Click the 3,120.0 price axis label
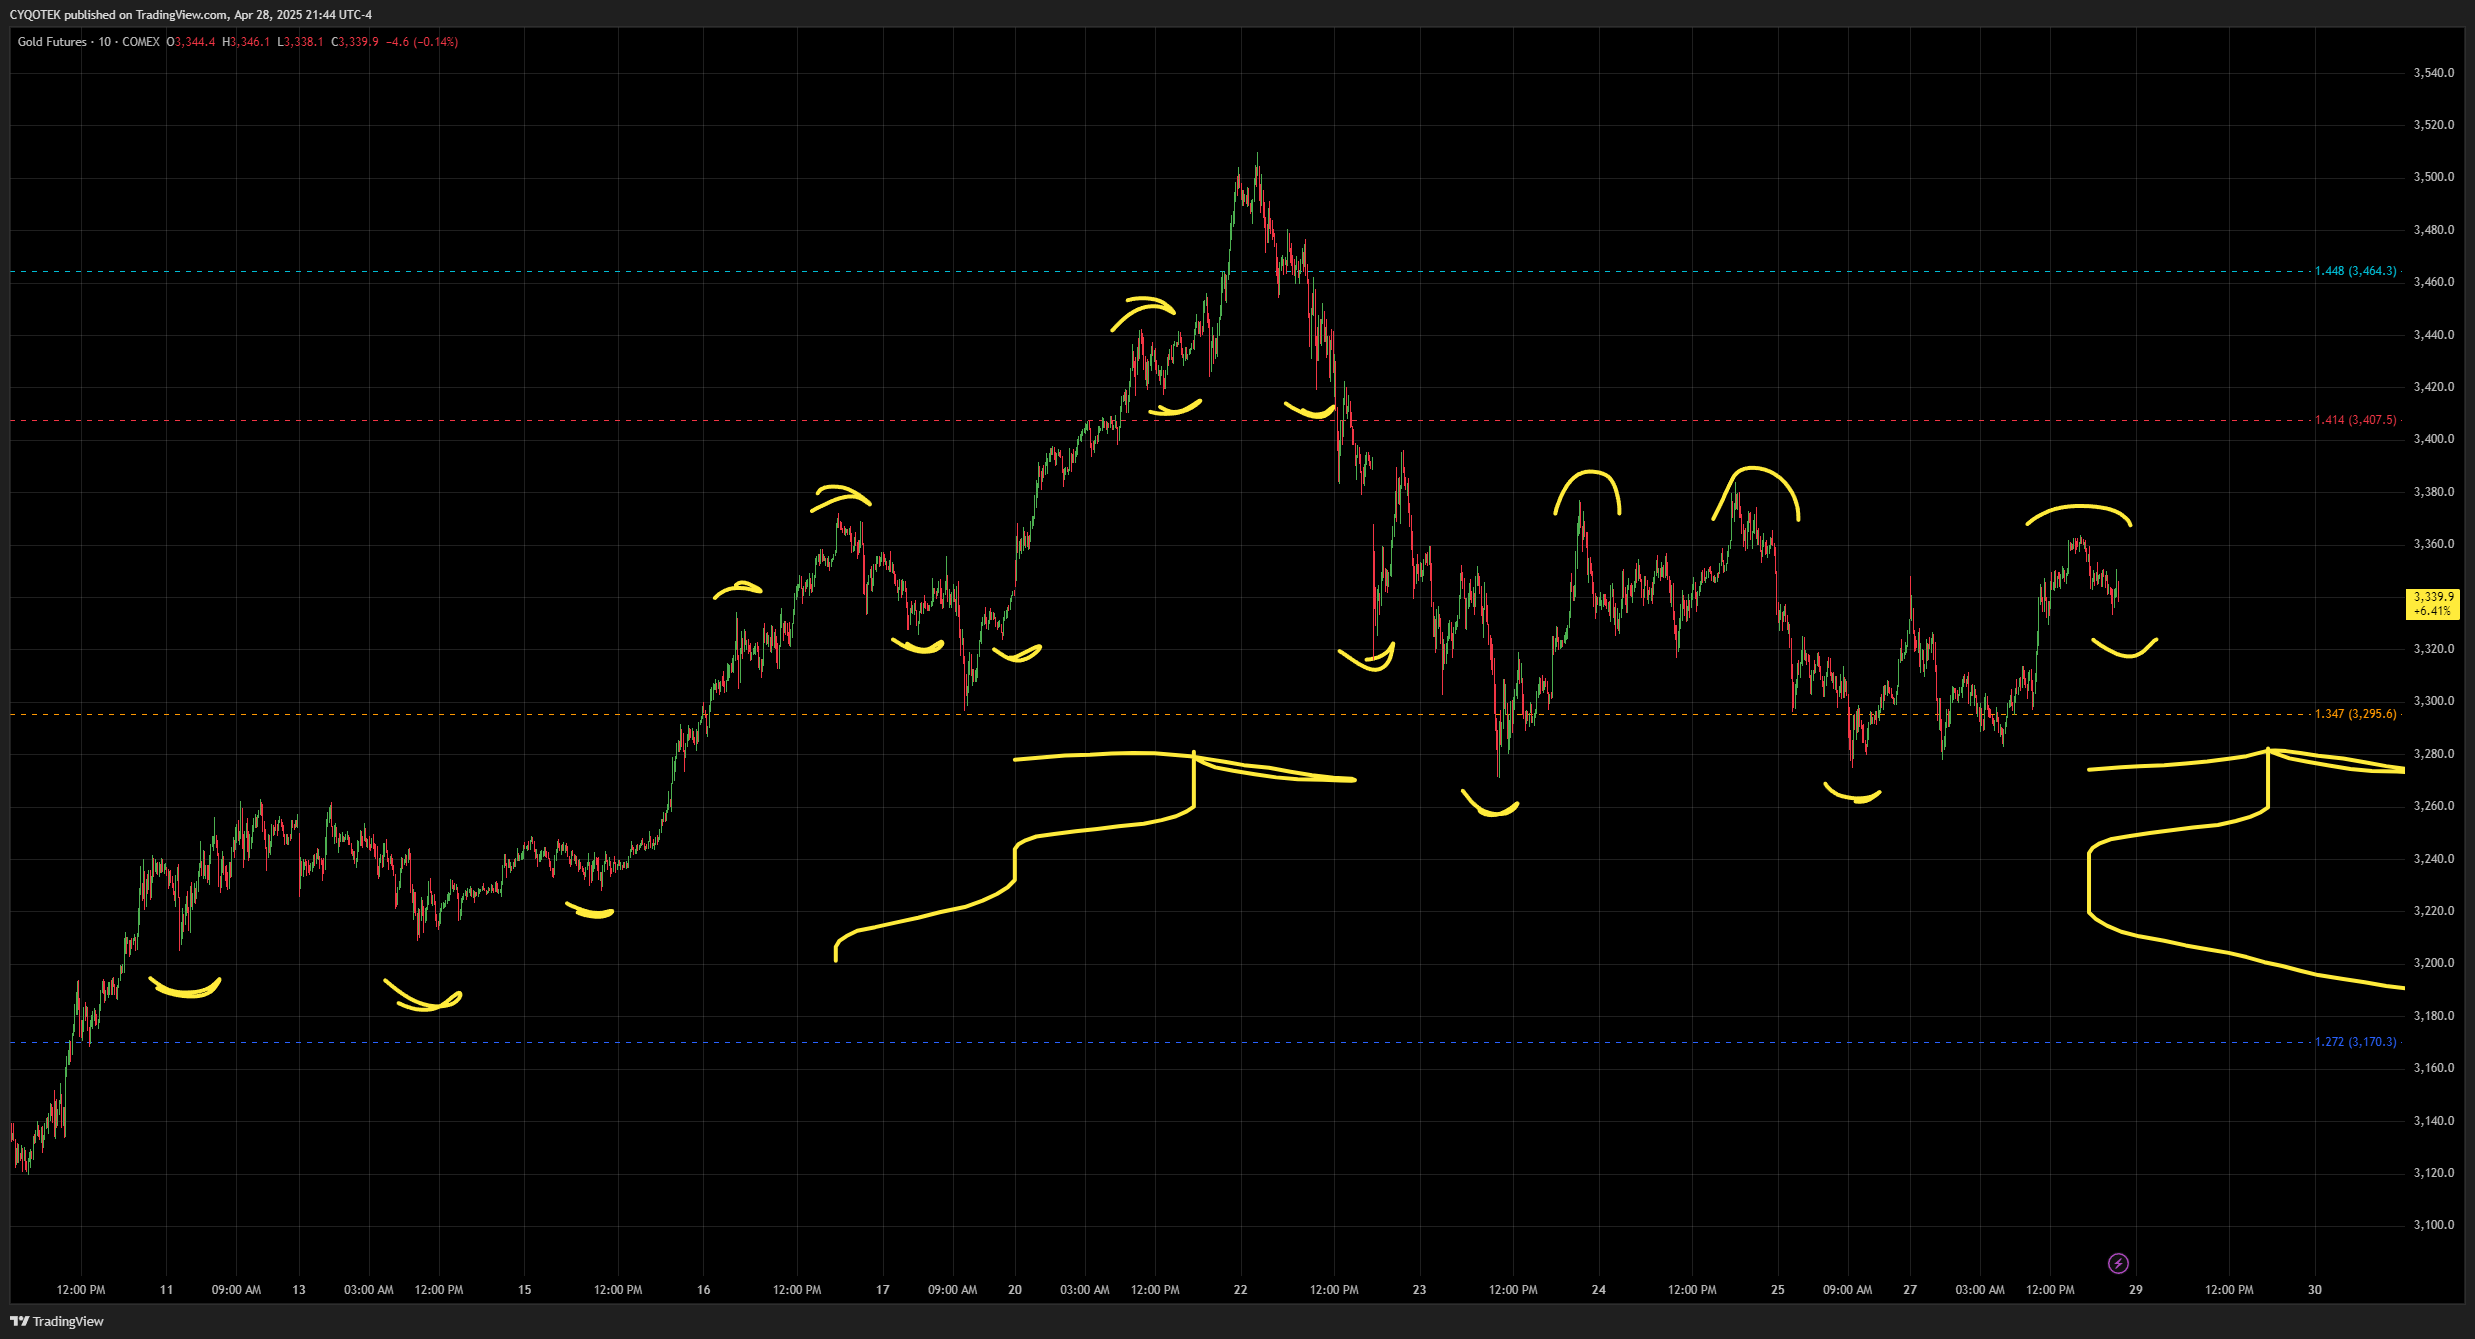The image size is (2475, 1339). (x=2433, y=1173)
